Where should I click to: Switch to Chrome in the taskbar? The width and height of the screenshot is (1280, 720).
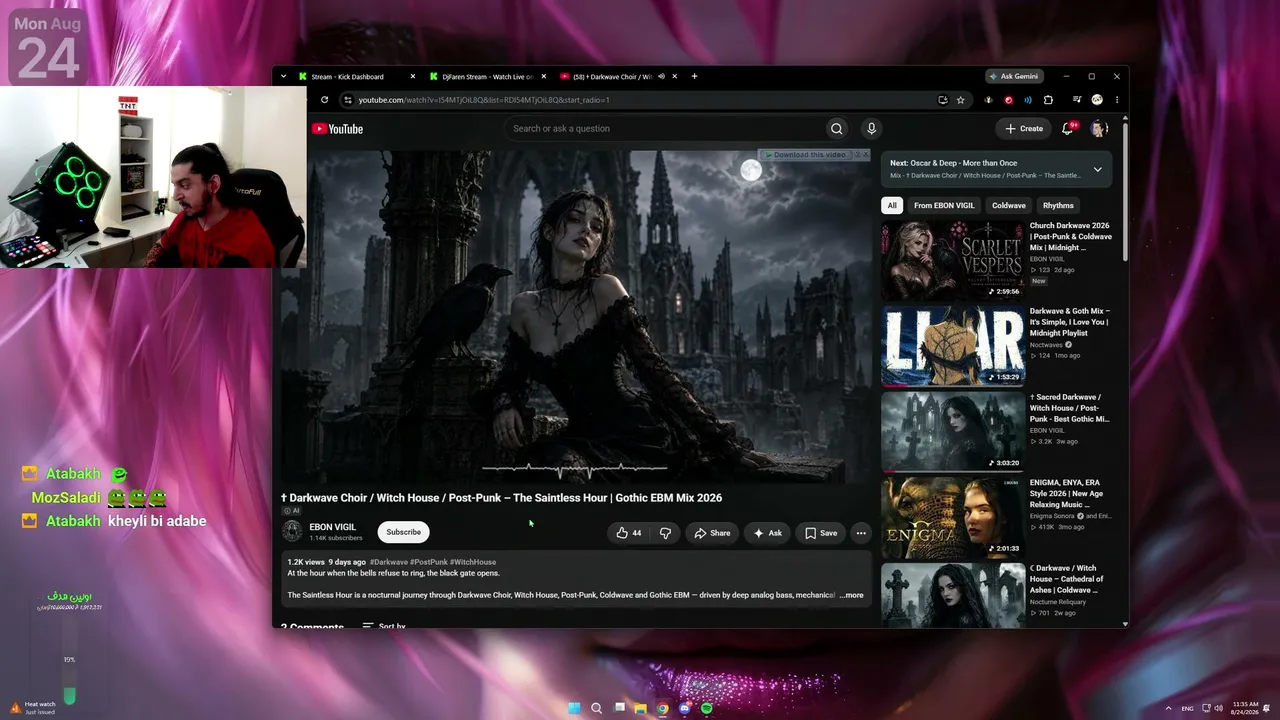[x=662, y=708]
